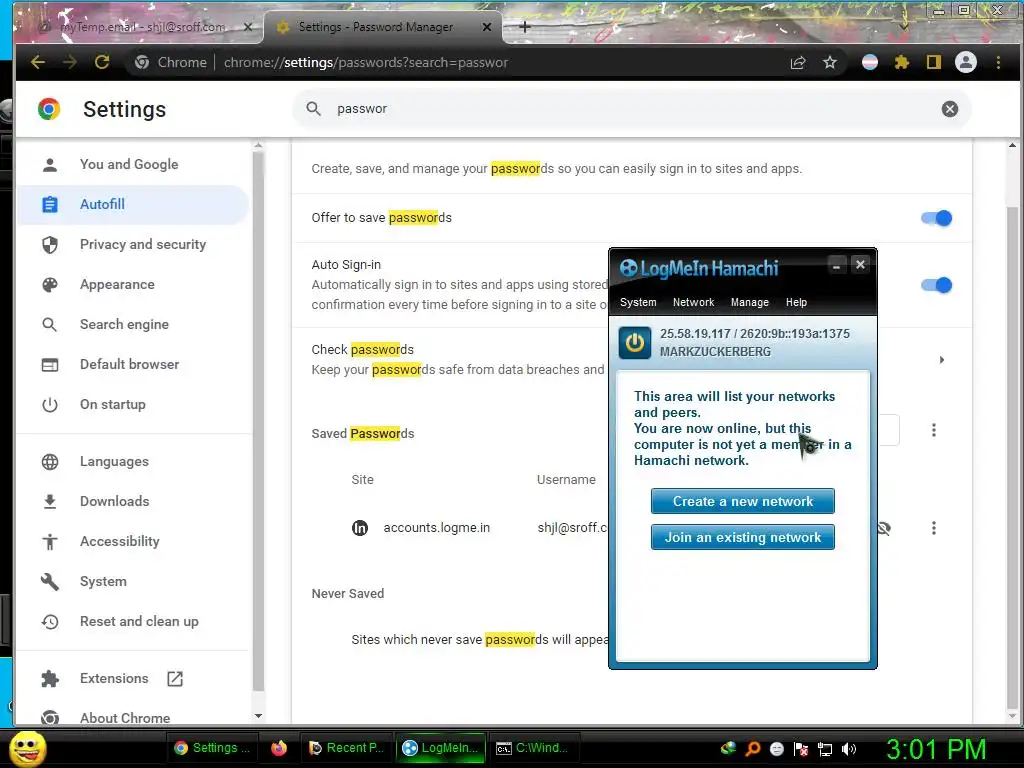Open About Chrome page

pos(133,717)
